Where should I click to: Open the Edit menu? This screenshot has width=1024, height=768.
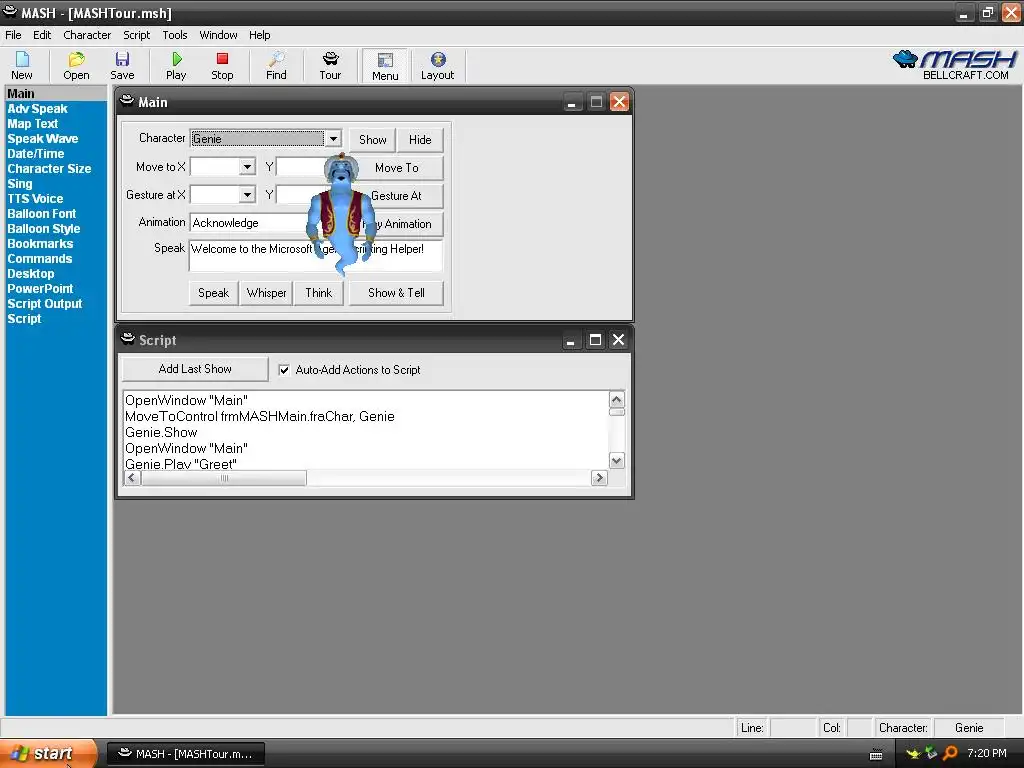42,35
